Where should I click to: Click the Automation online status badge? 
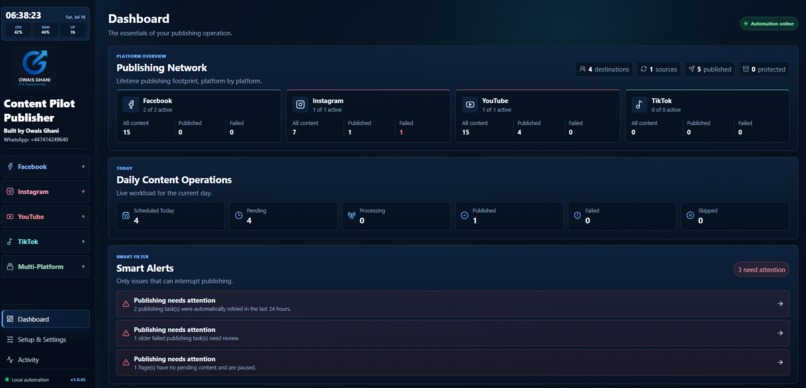769,24
